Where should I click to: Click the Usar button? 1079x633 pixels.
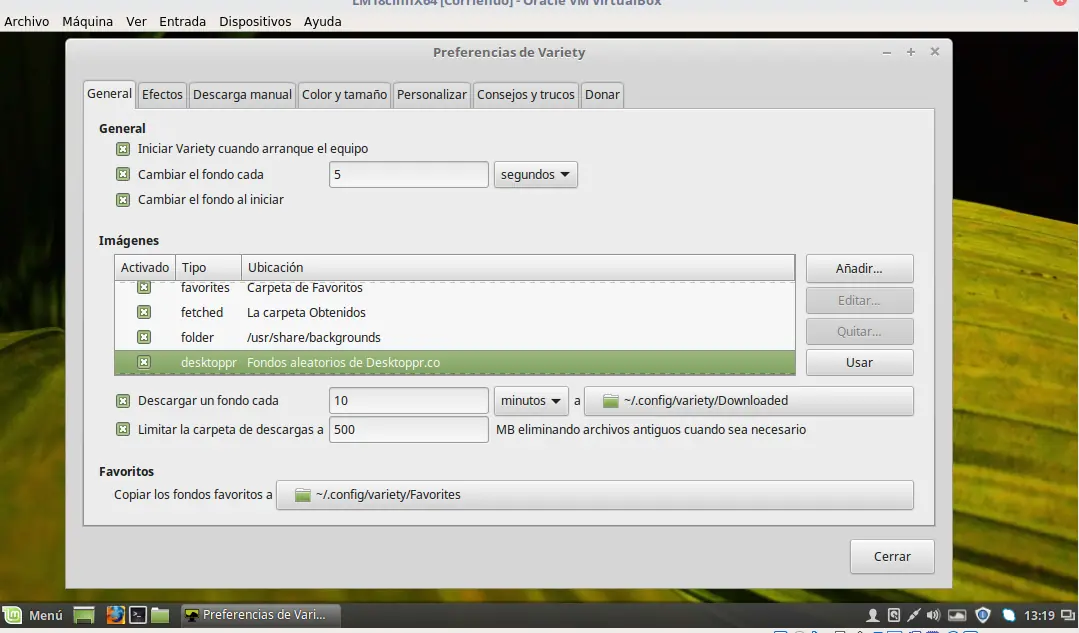click(859, 363)
